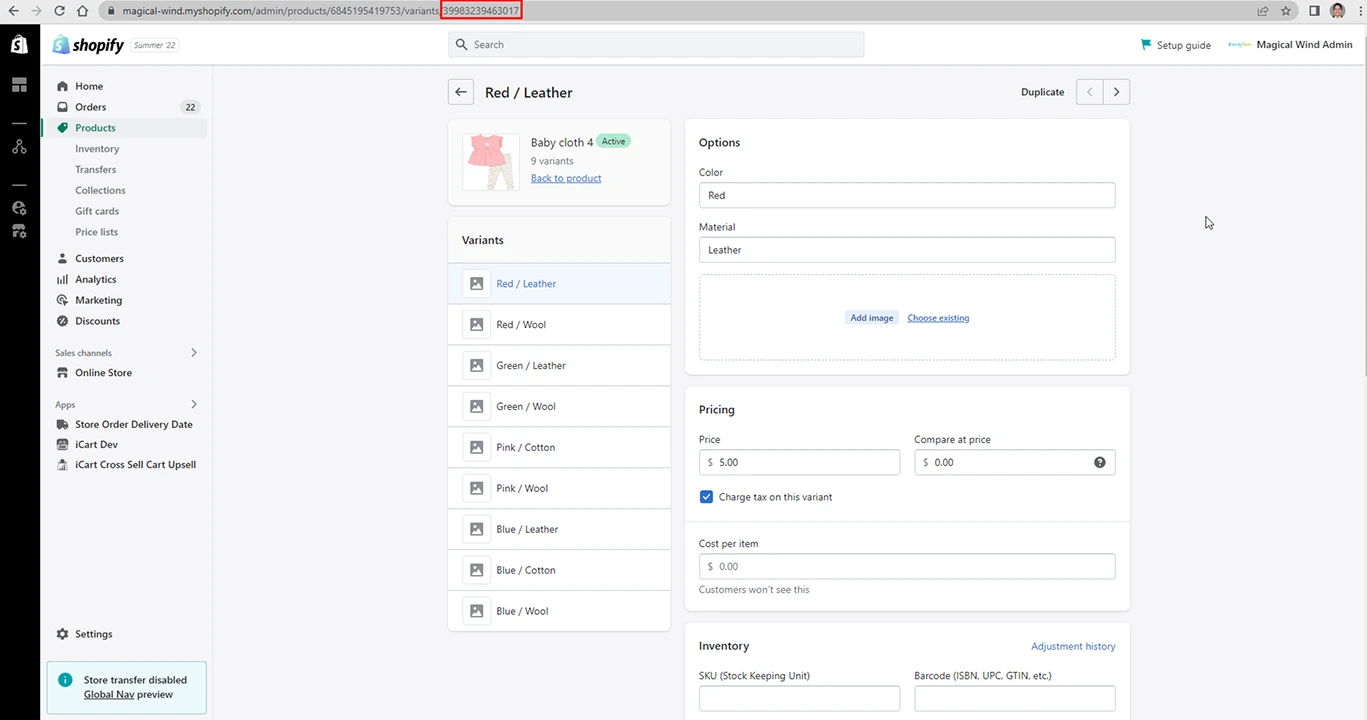This screenshot has width=1367, height=720.
Task: Open the Adjustment history link
Action: 1073,647
